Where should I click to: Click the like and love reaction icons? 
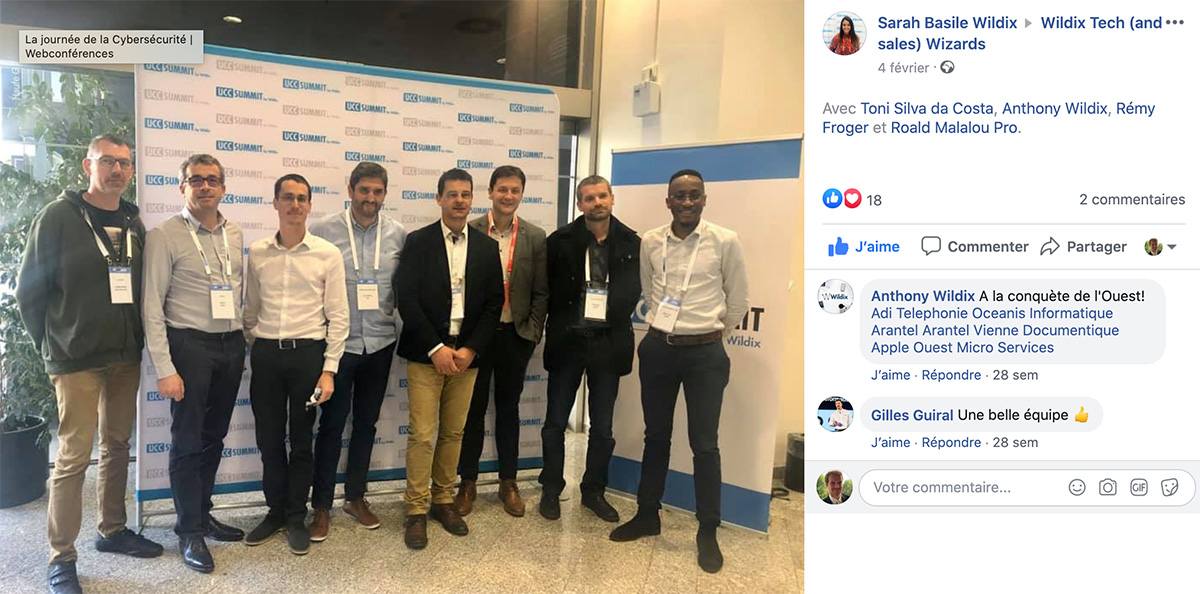click(x=842, y=199)
